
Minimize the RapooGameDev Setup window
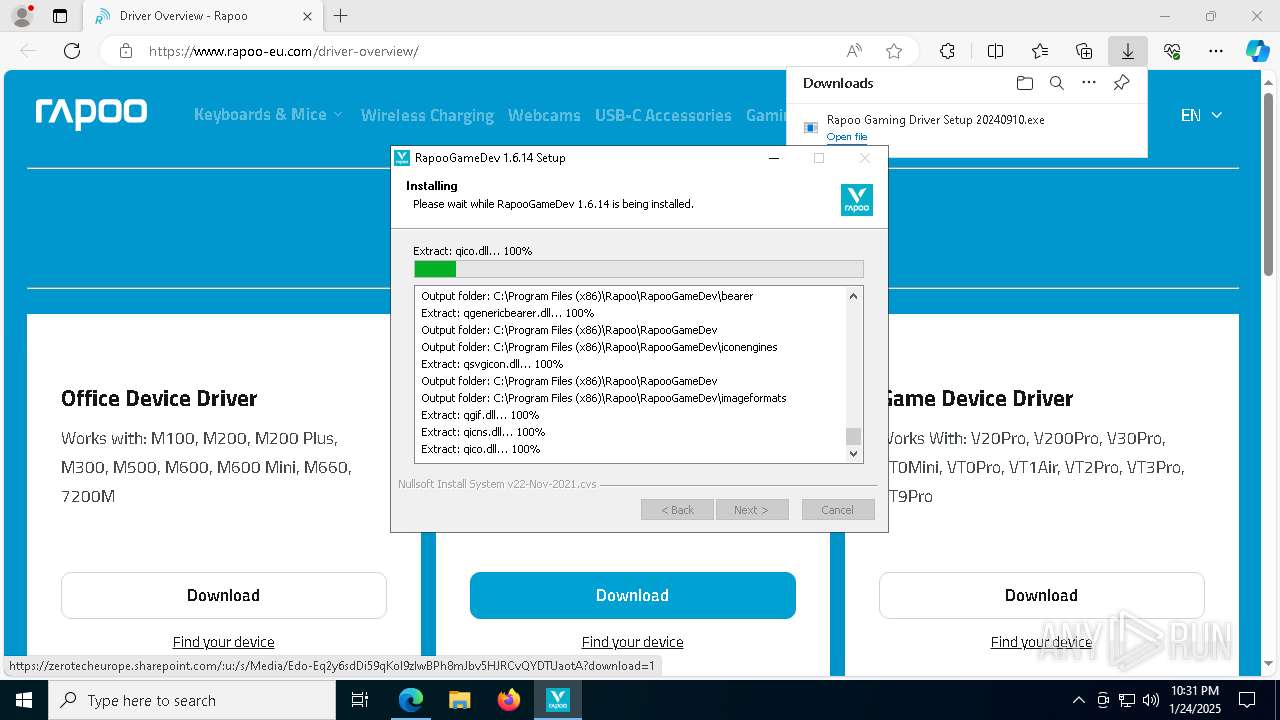click(774, 158)
